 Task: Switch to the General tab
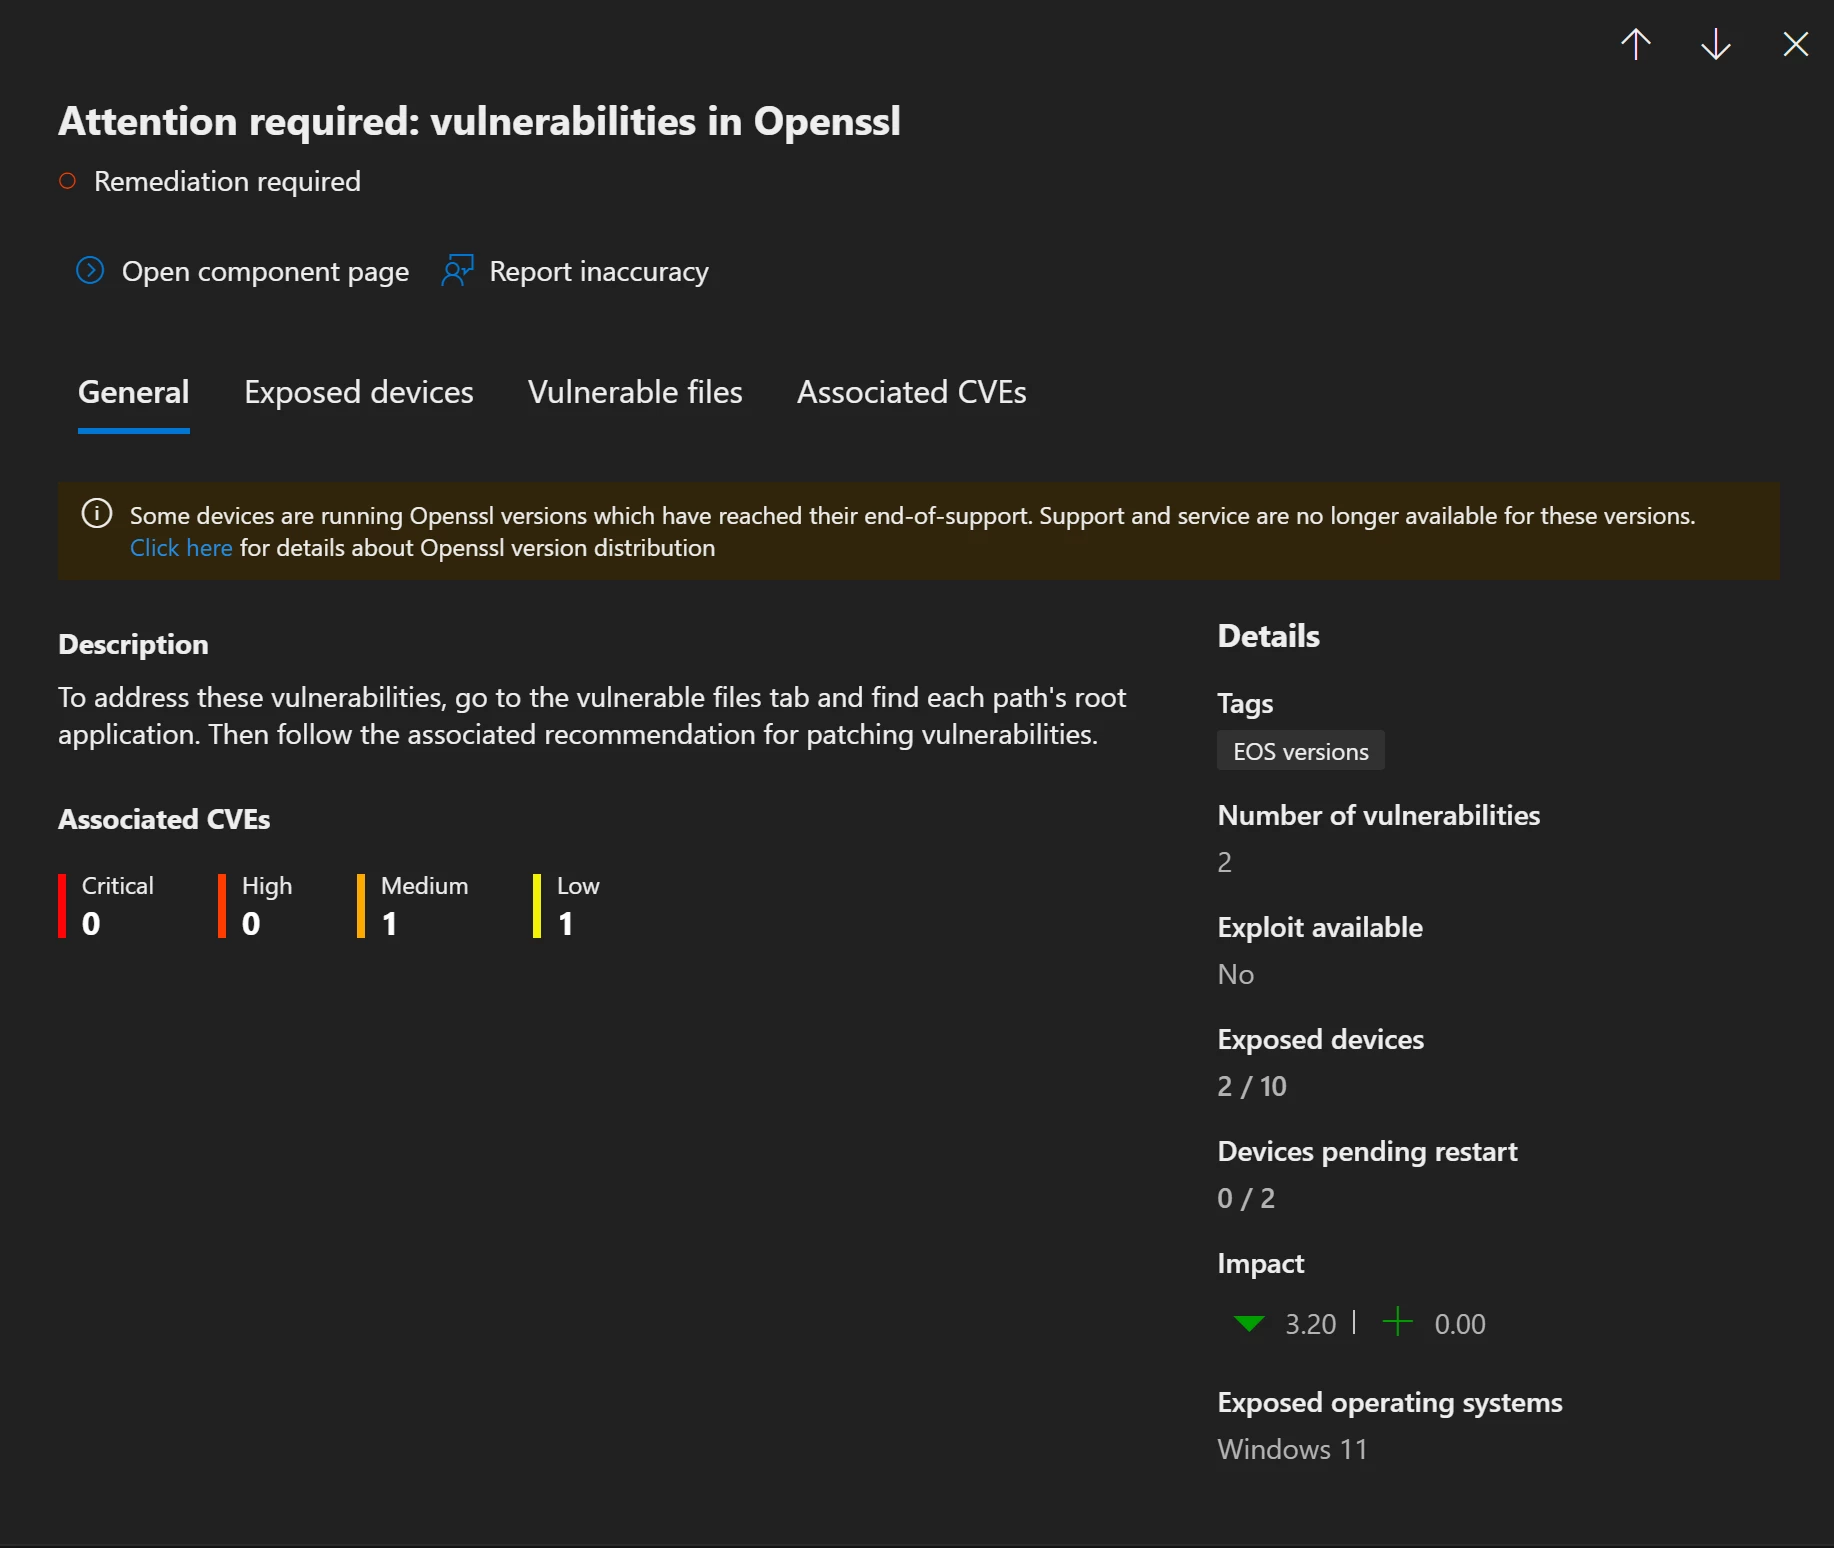[134, 392]
